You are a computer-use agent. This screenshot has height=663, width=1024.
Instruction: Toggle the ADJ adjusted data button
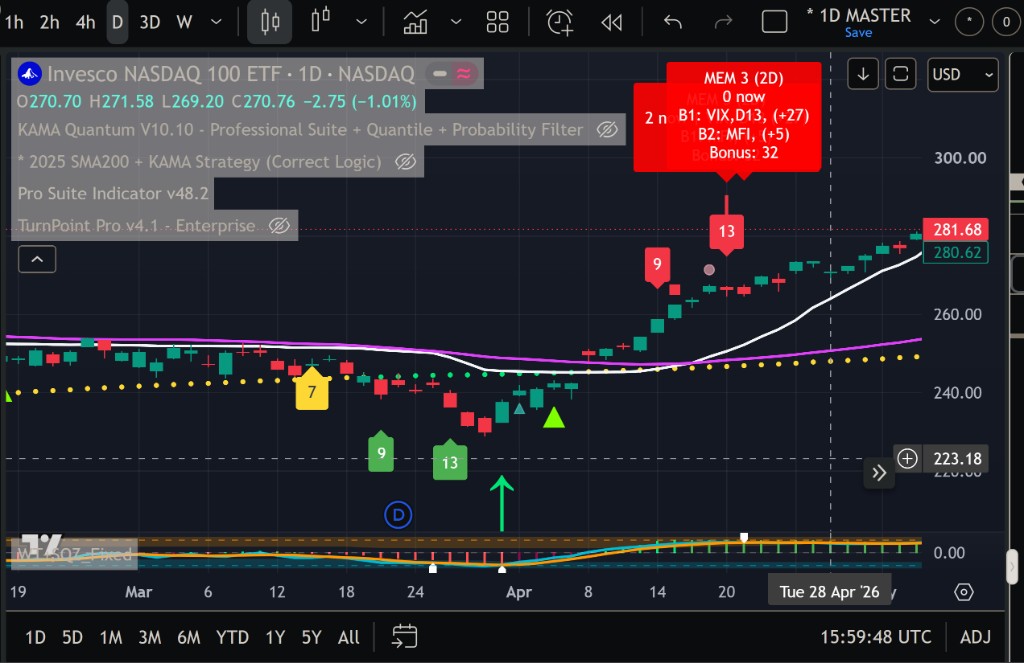975,637
